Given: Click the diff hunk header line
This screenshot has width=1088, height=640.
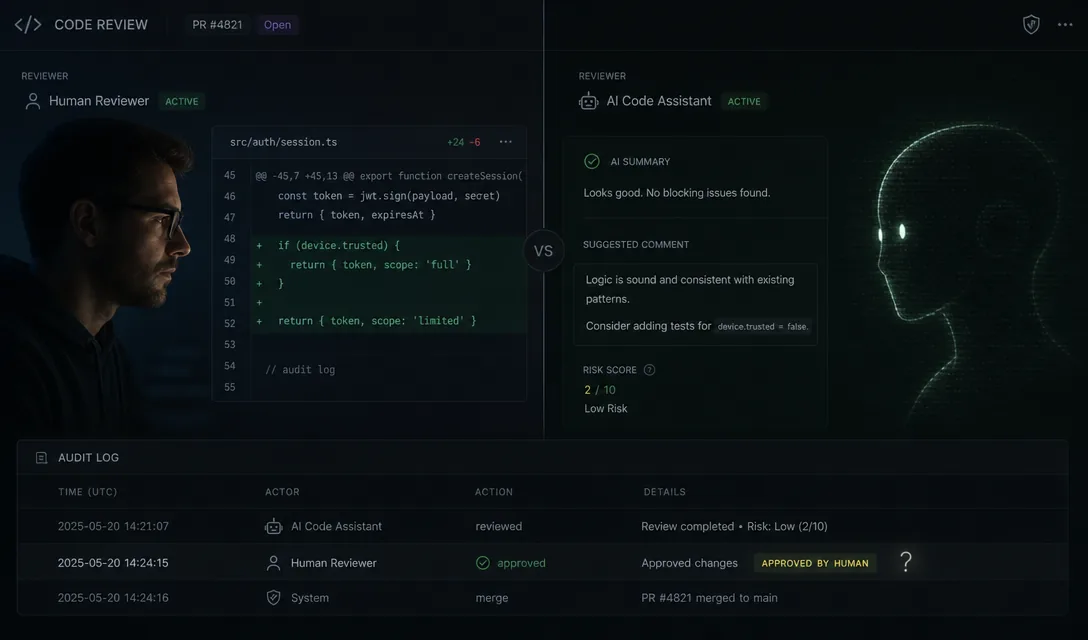Looking at the screenshot, I should coord(389,176).
